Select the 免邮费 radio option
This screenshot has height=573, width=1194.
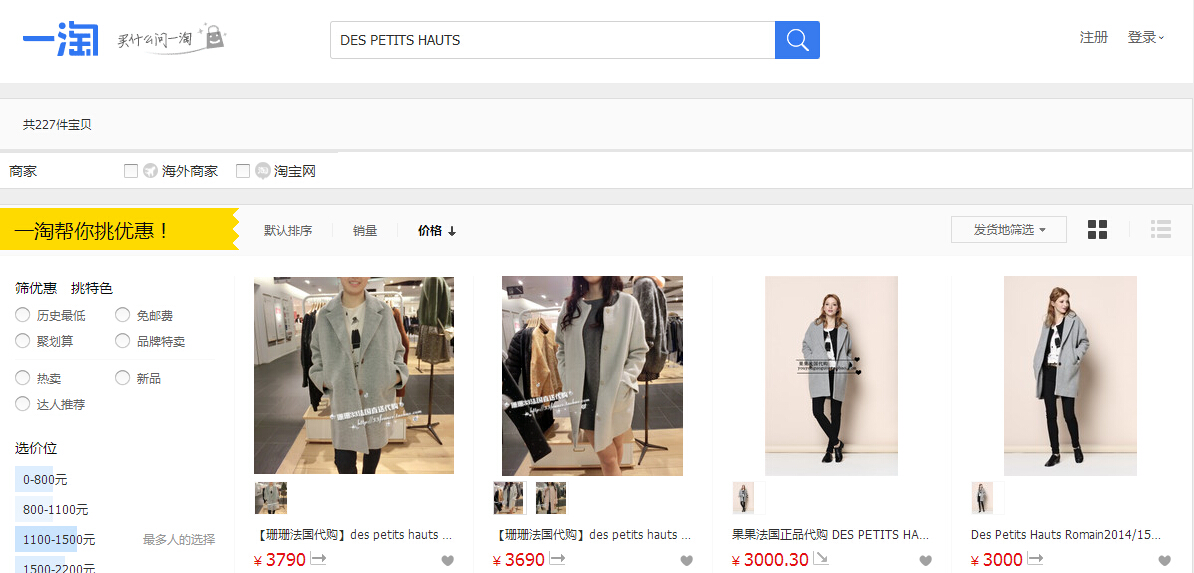(123, 315)
